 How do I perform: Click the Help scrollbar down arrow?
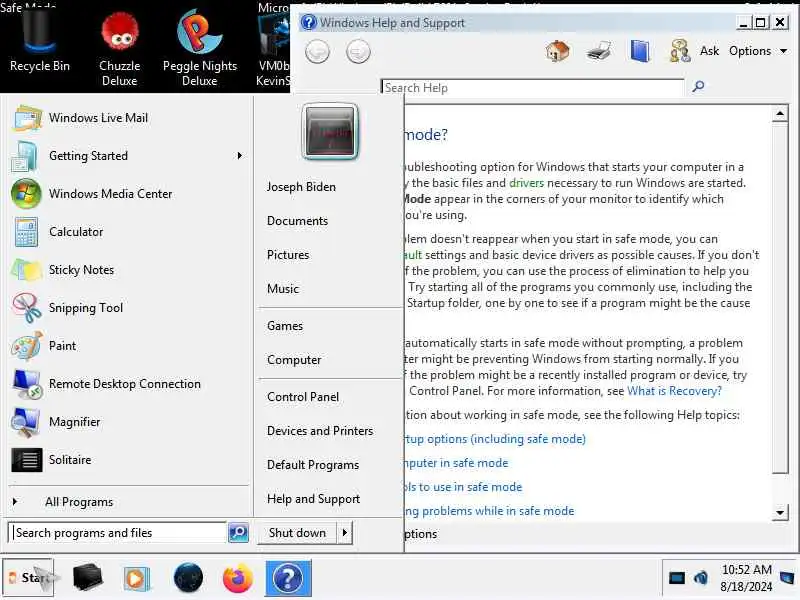coord(780,513)
